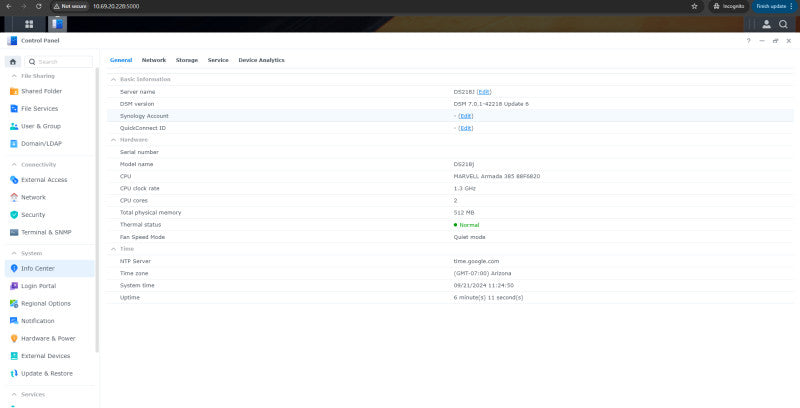This screenshot has height=408, width=800.
Task: Click the Normal thermal status
Action: pyautogui.click(x=466, y=225)
